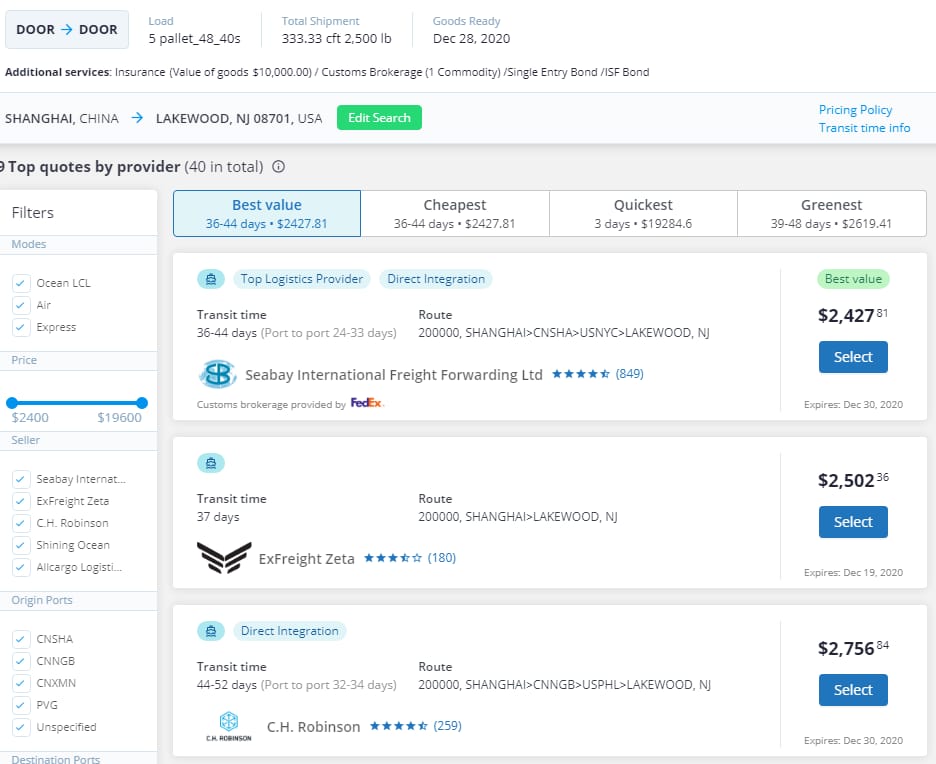This screenshot has width=936, height=764.
Task: Click the Price filter section header
Action: click(78, 360)
